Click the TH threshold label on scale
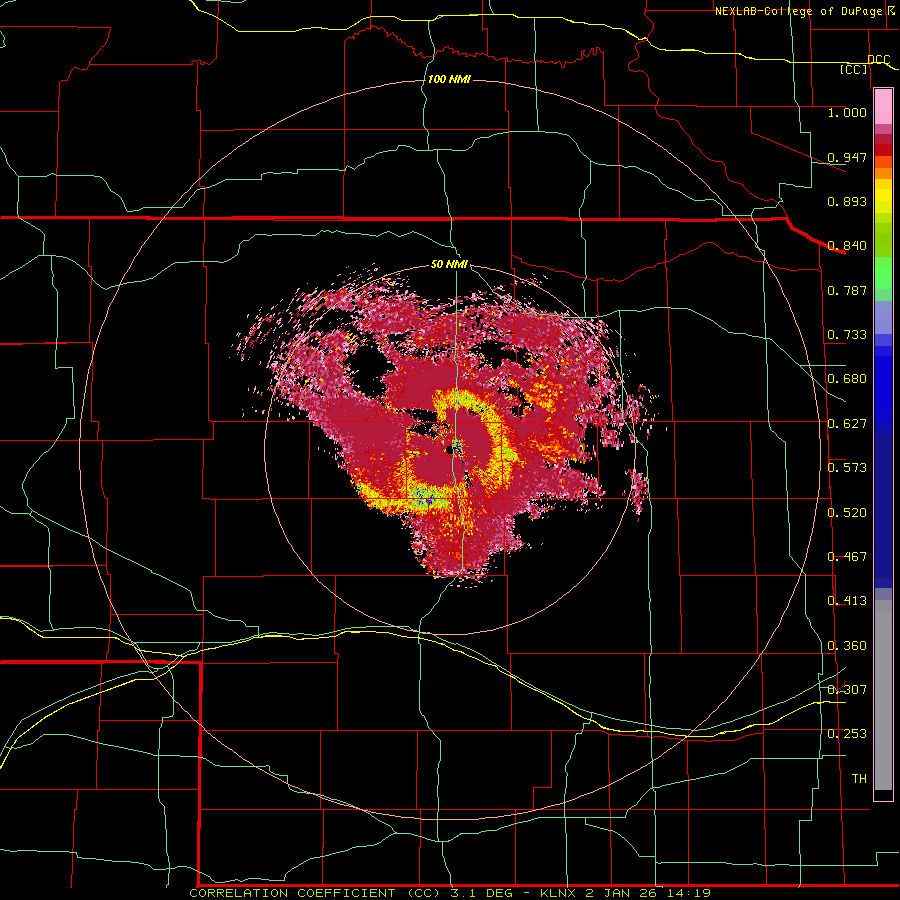 click(859, 779)
